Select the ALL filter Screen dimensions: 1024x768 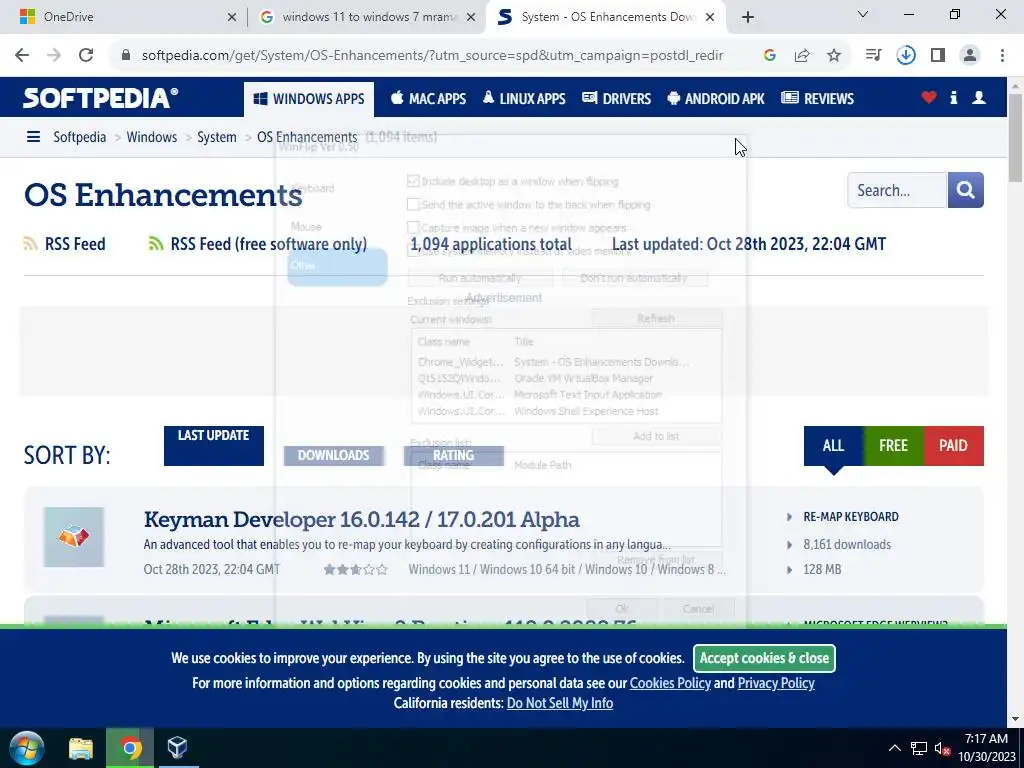(x=833, y=446)
